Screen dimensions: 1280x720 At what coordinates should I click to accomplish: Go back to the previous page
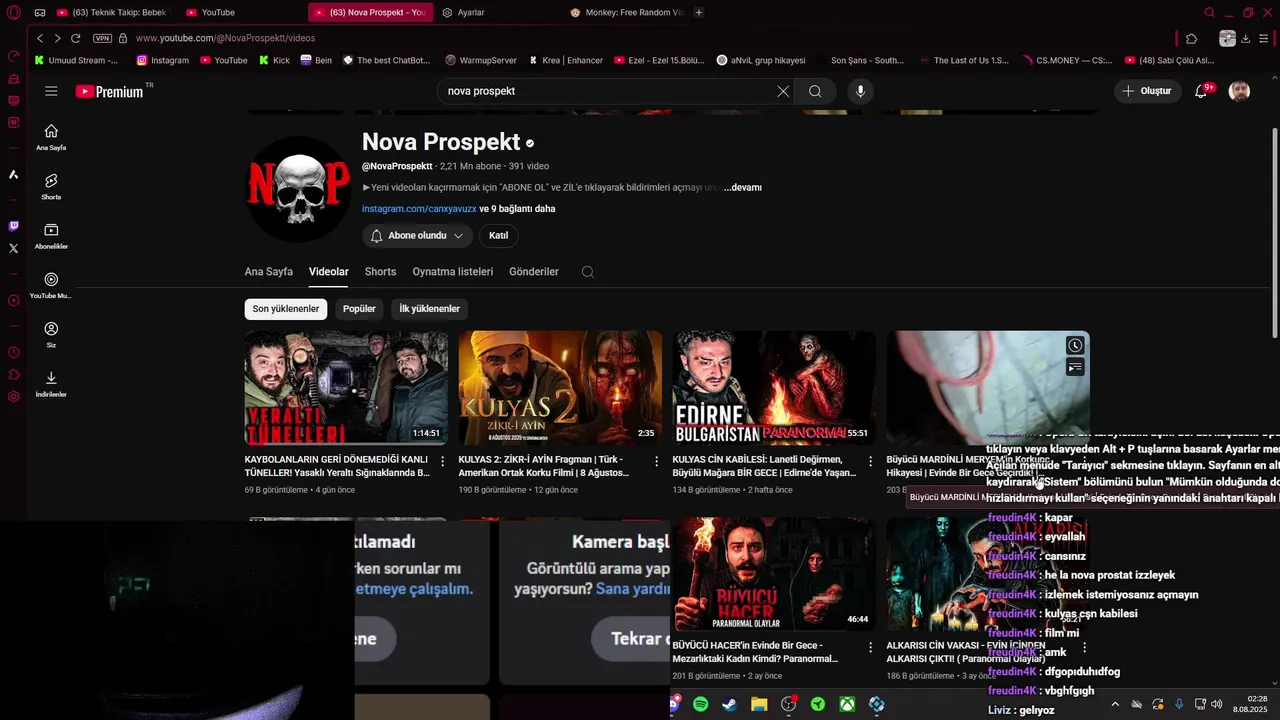pos(40,38)
